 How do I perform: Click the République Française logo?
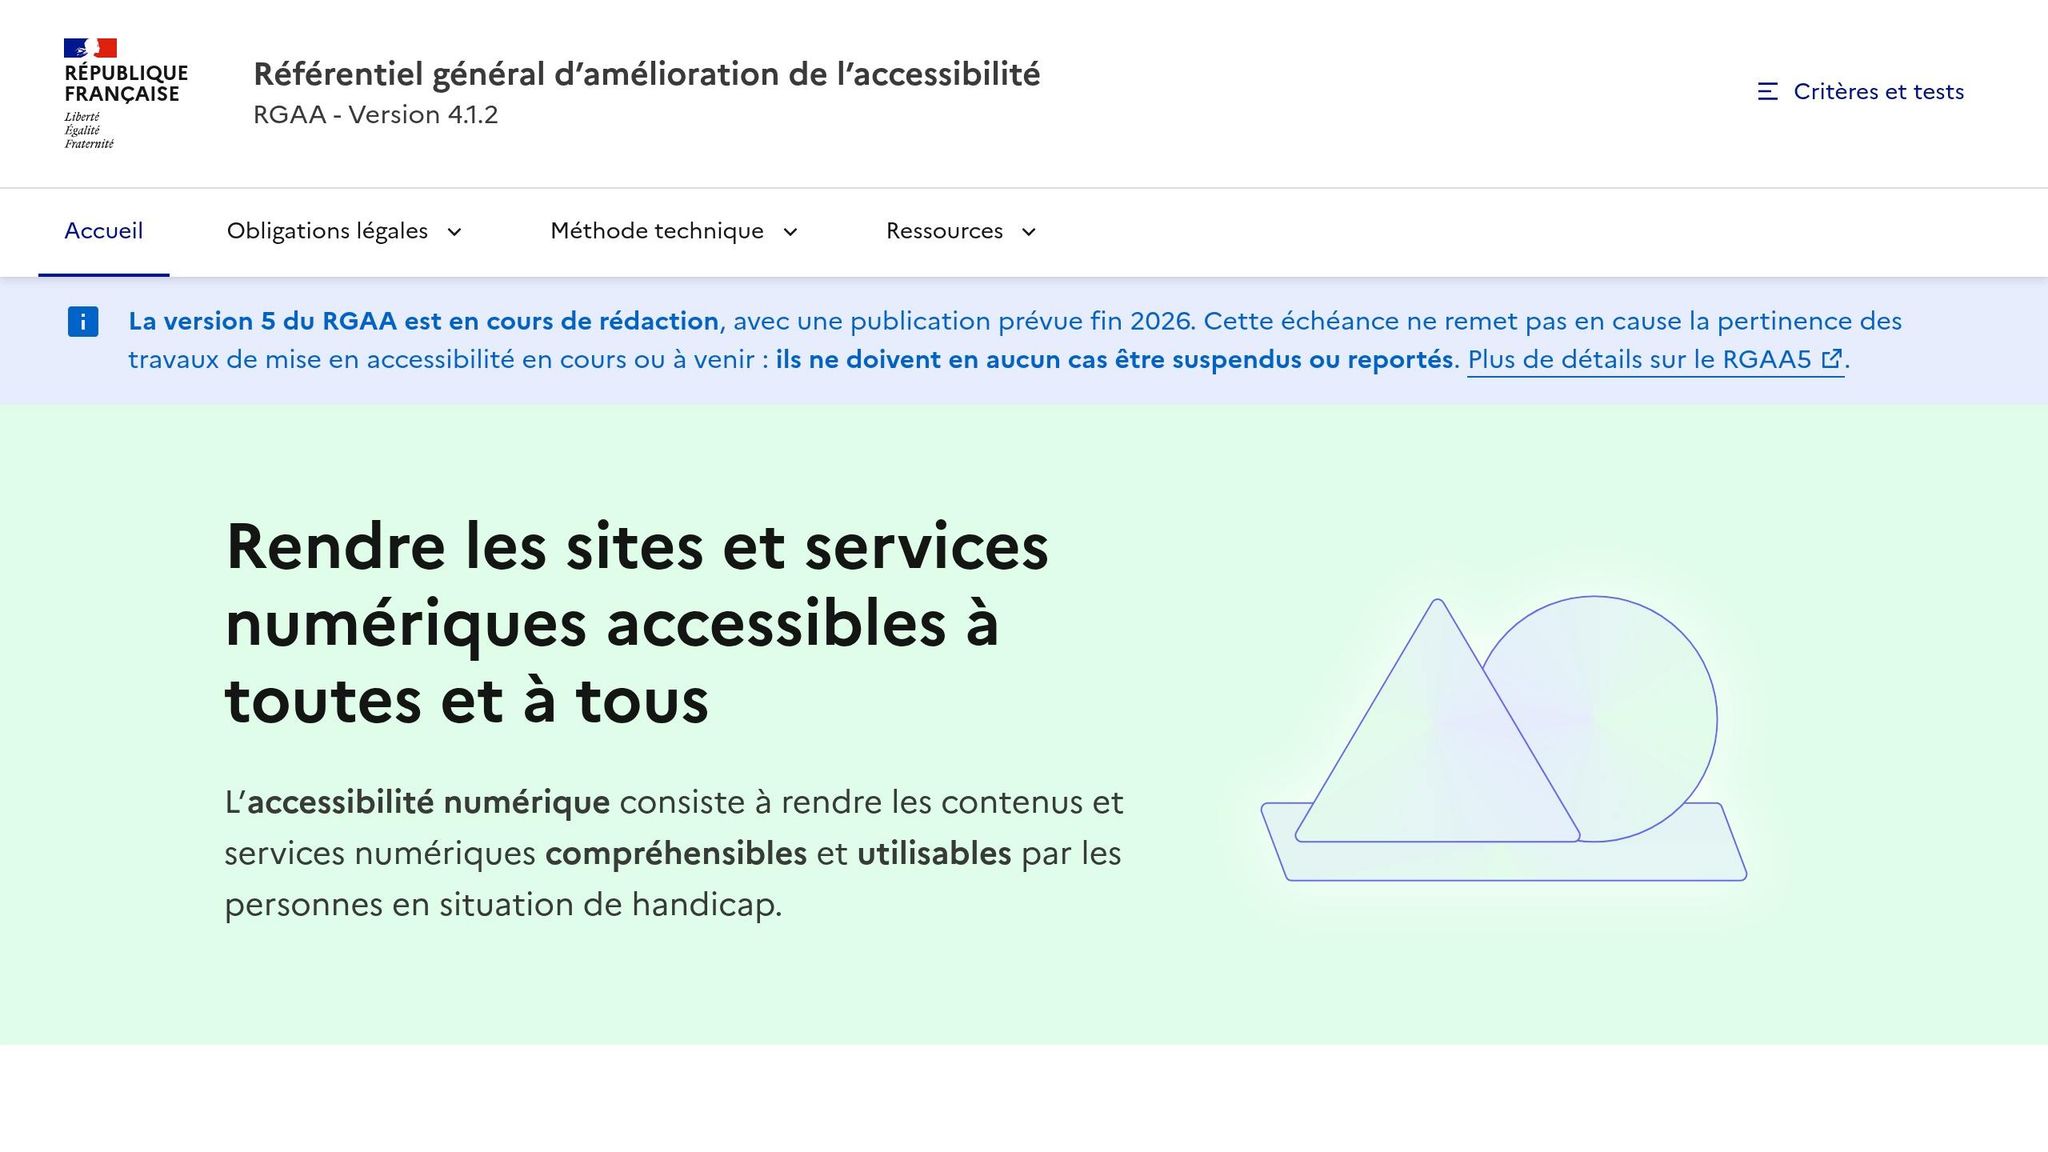click(x=124, y=84)
